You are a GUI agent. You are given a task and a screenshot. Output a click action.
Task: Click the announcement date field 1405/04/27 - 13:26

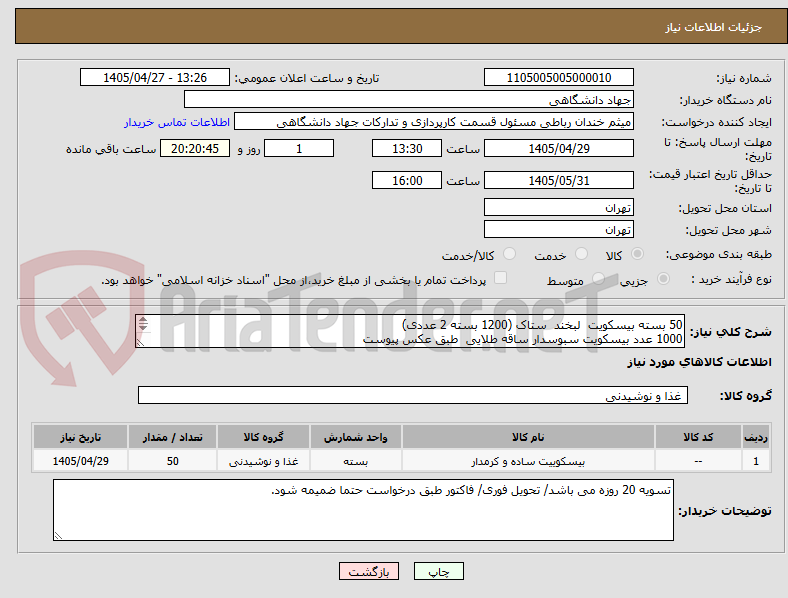click(x=155, y=77)
